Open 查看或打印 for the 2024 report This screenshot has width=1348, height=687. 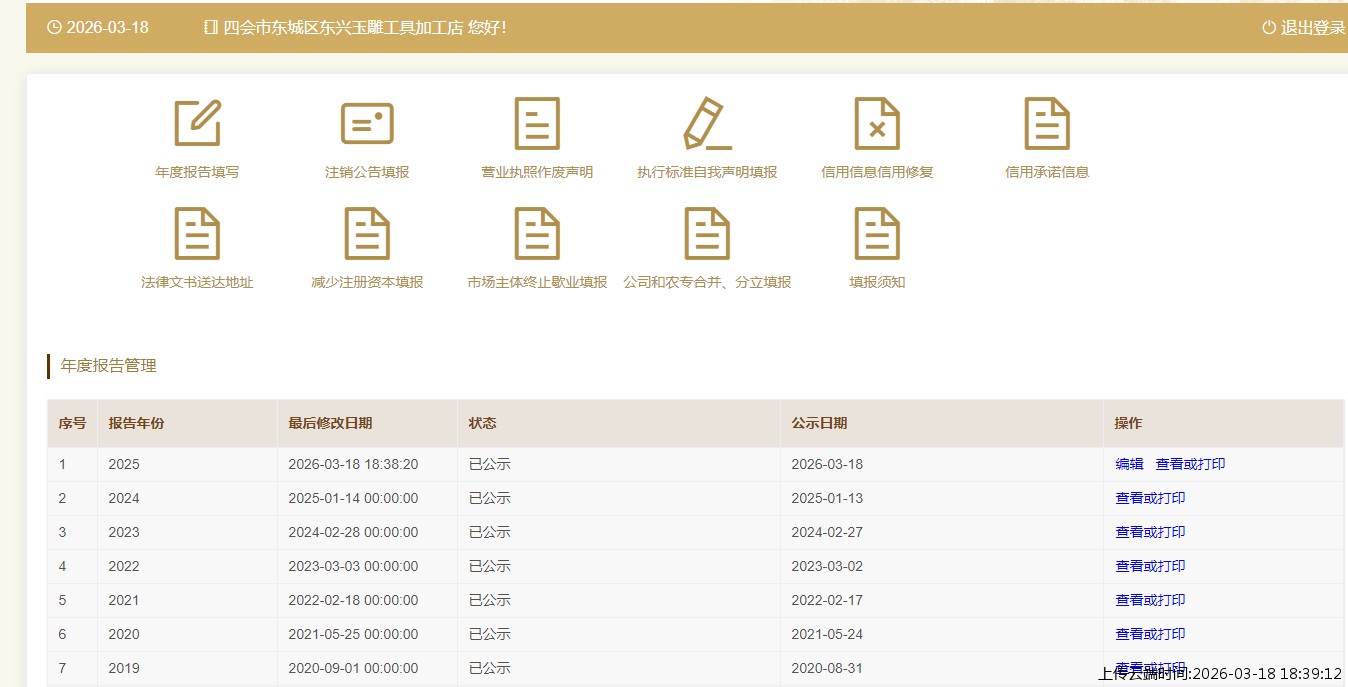1150,498
